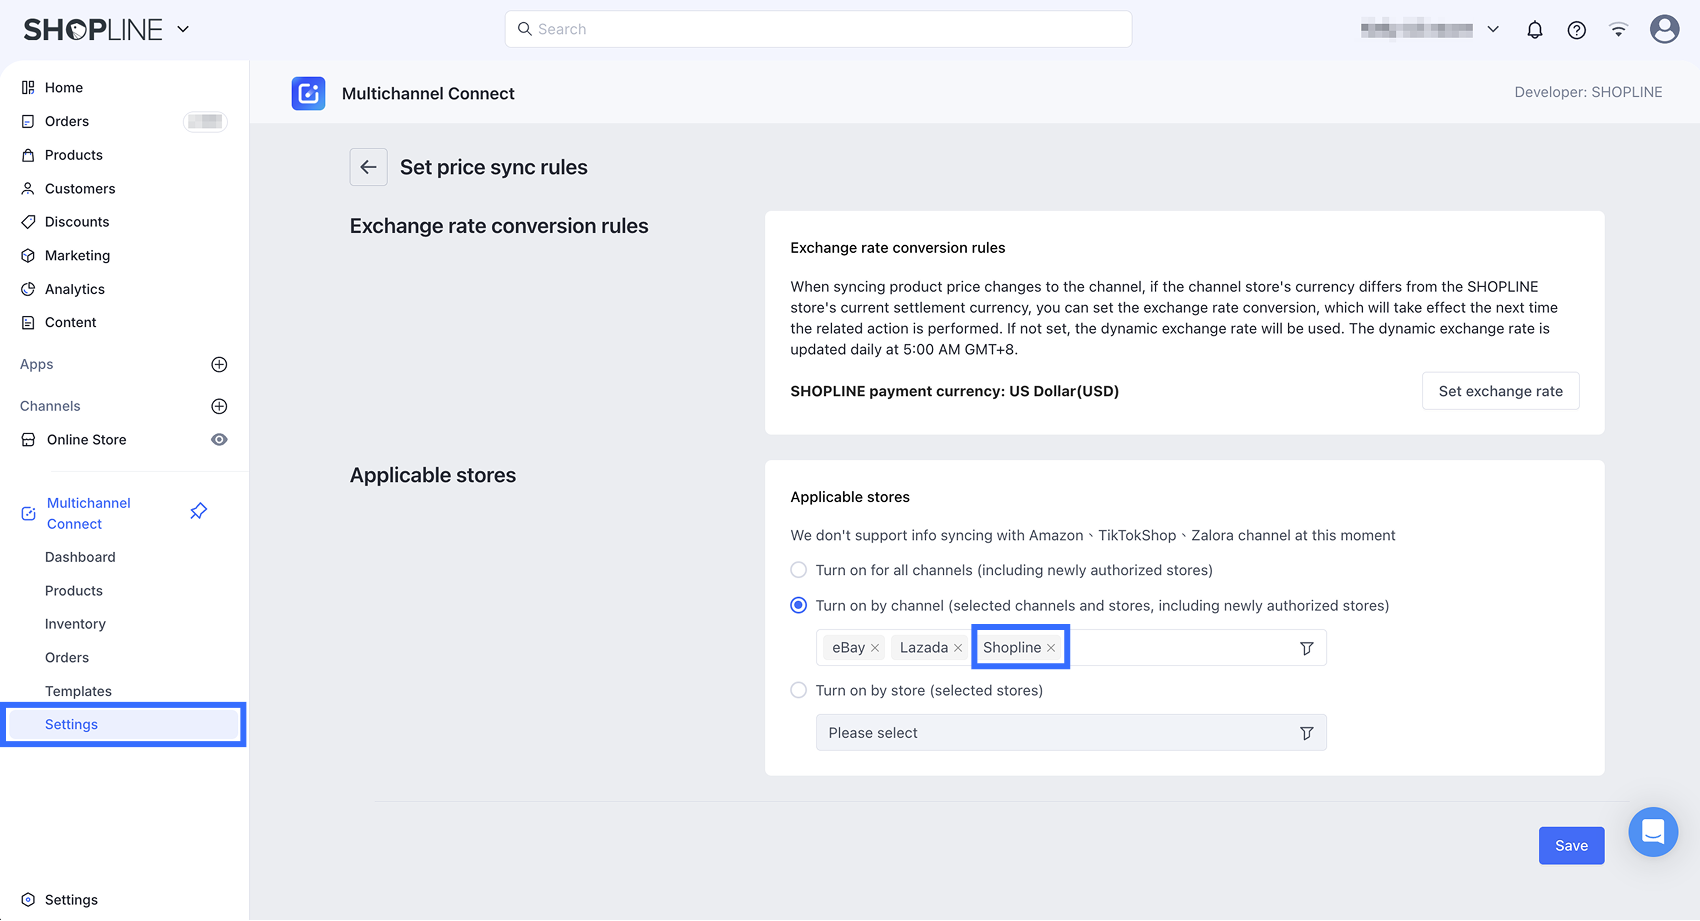Screen dimensions: 1700x921
Task: Expand the store account name dropdown
Action: coord(1493,29)
